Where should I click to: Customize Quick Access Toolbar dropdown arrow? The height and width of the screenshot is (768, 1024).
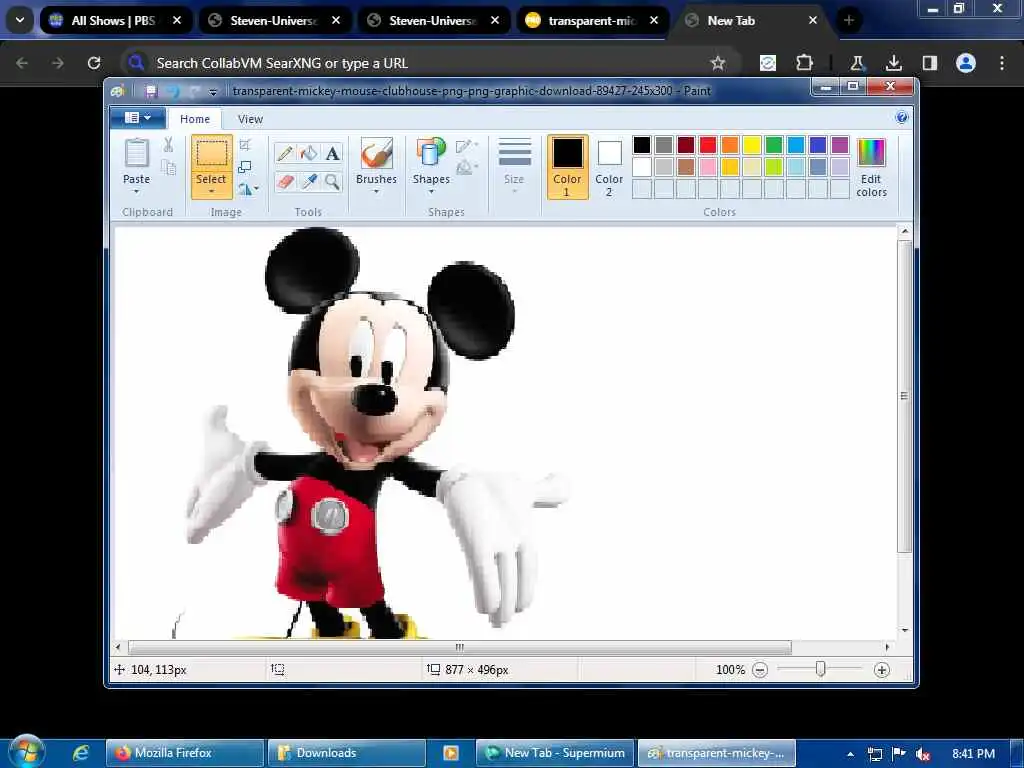(x=212, y=91)
